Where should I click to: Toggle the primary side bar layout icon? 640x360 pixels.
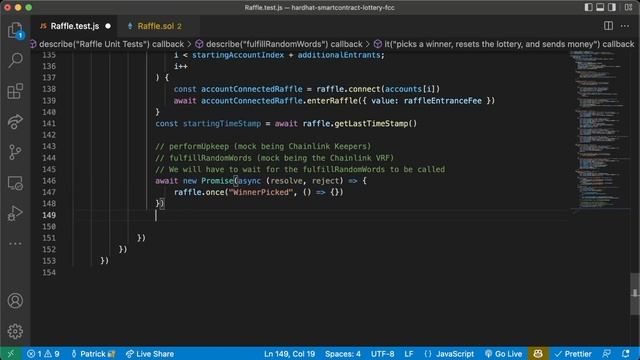pyautogui.click(x=588, y=7)
